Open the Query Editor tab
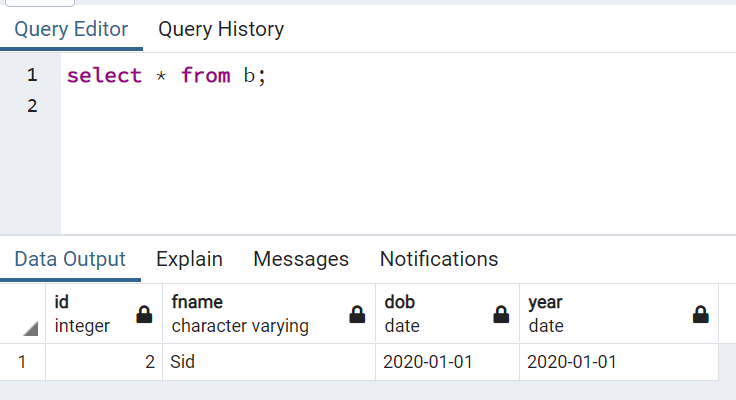 (71, 30)
